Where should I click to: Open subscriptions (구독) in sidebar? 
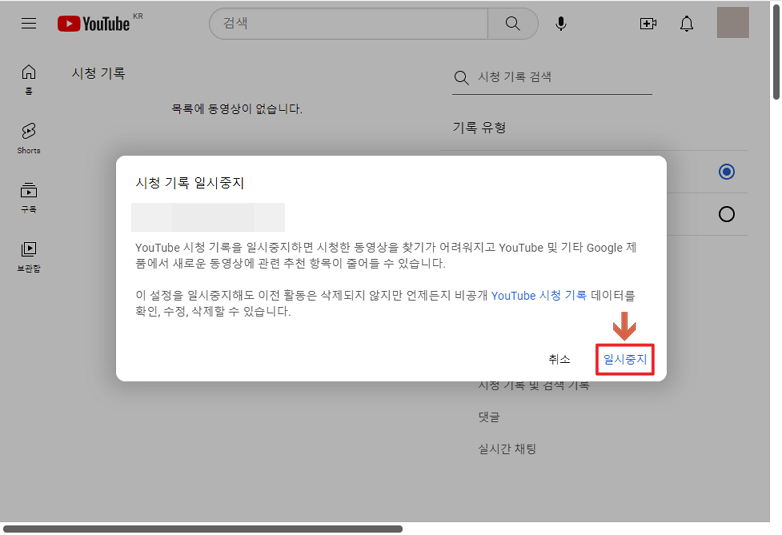(x=29, y=197)
